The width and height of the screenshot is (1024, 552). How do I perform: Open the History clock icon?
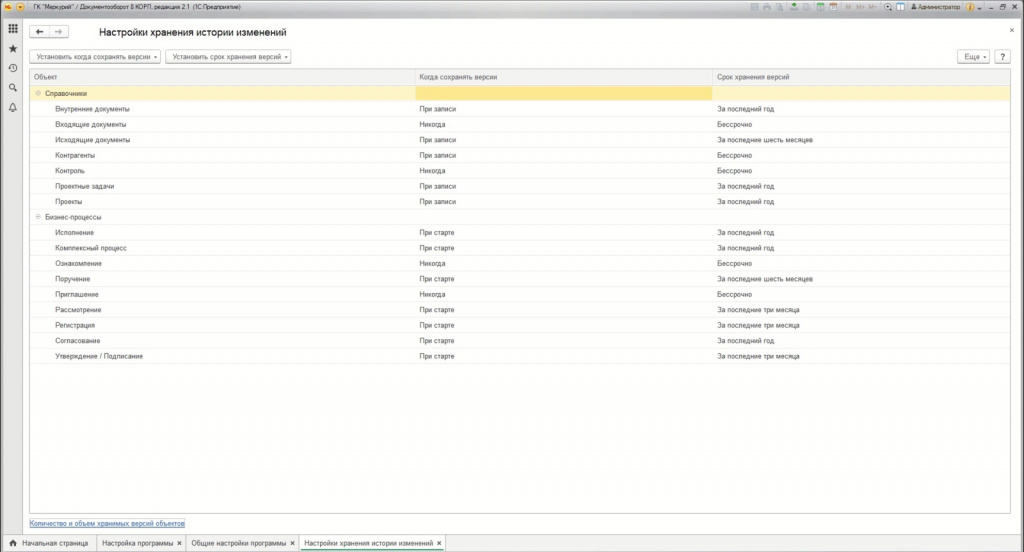(13, 68)
